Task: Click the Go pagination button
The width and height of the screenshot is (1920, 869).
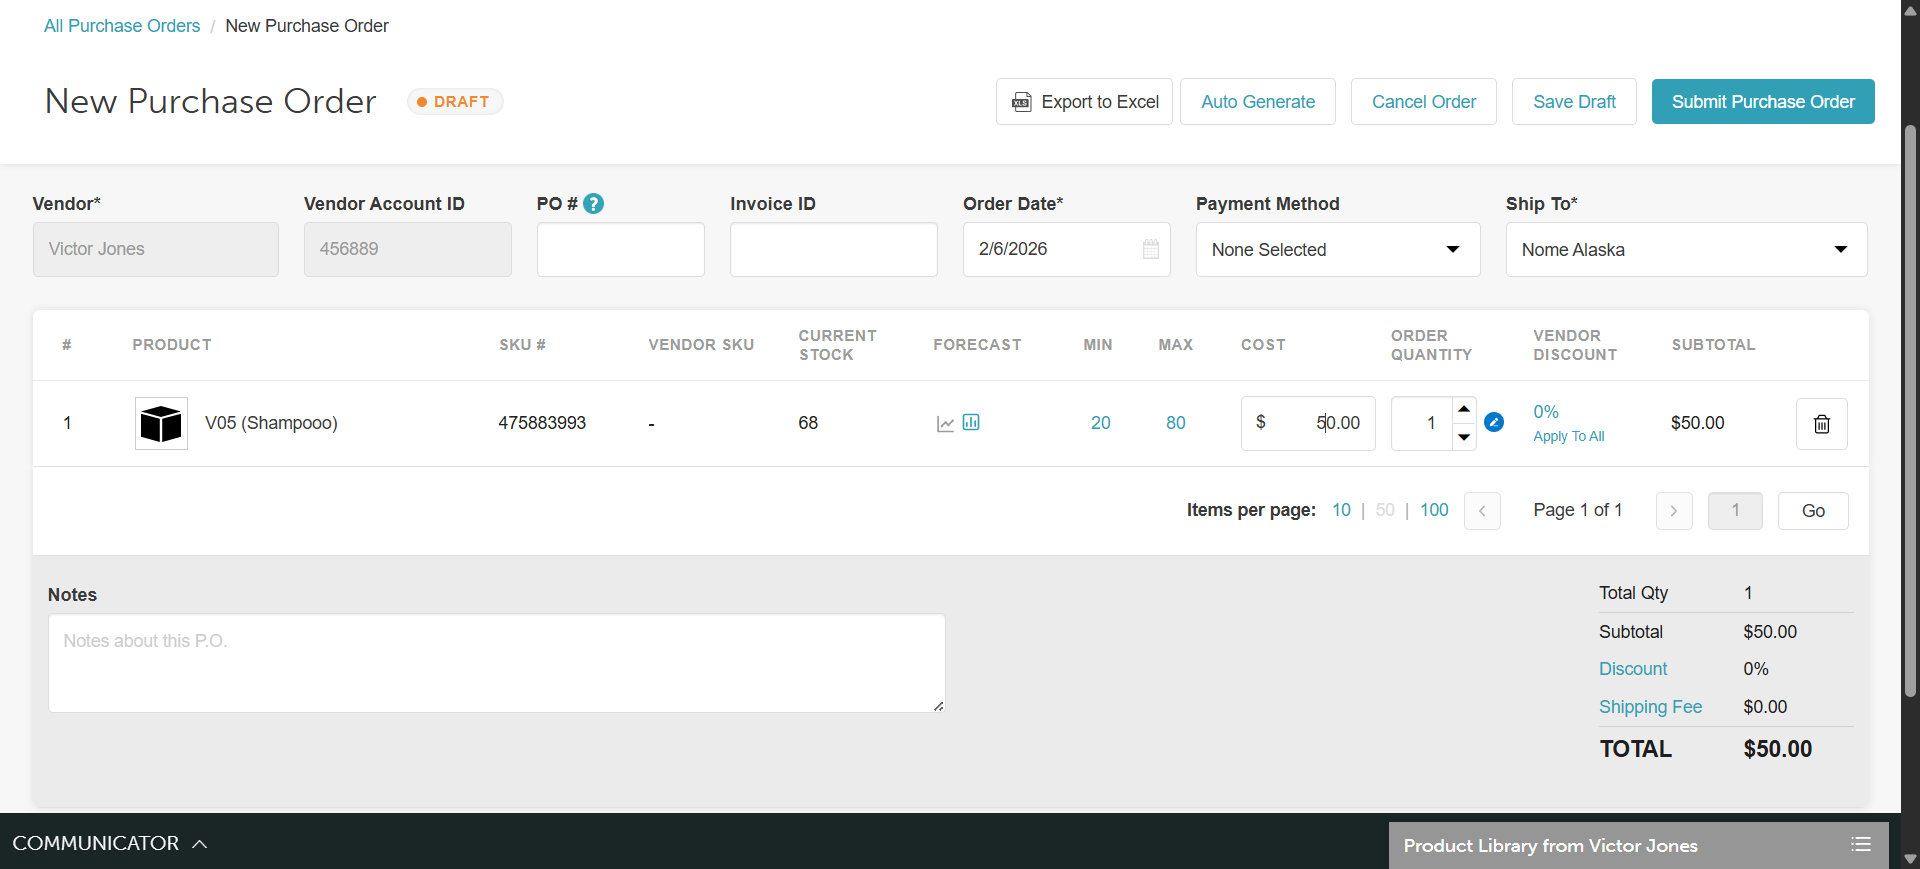Action: click(1813, 511)
